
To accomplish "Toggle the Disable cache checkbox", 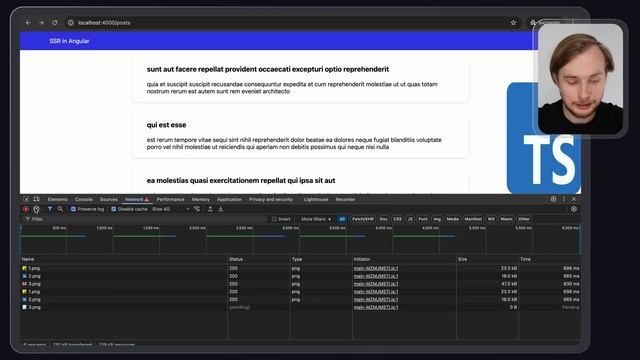I will (113, 209).
